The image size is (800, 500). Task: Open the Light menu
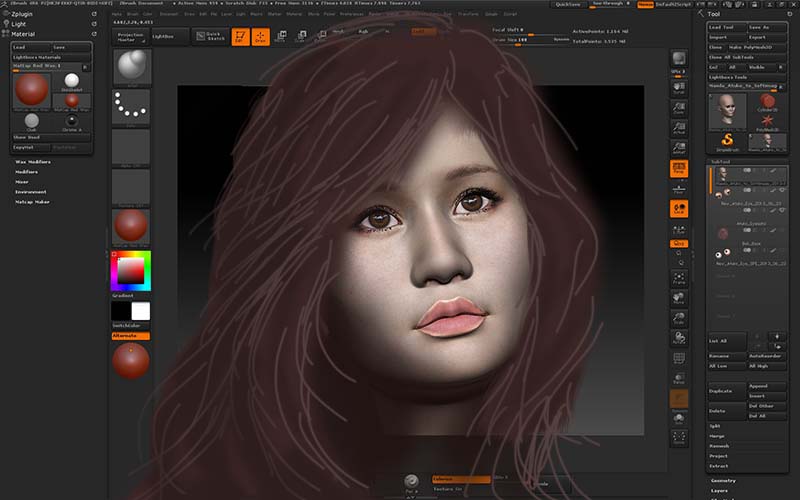point(19,24)
